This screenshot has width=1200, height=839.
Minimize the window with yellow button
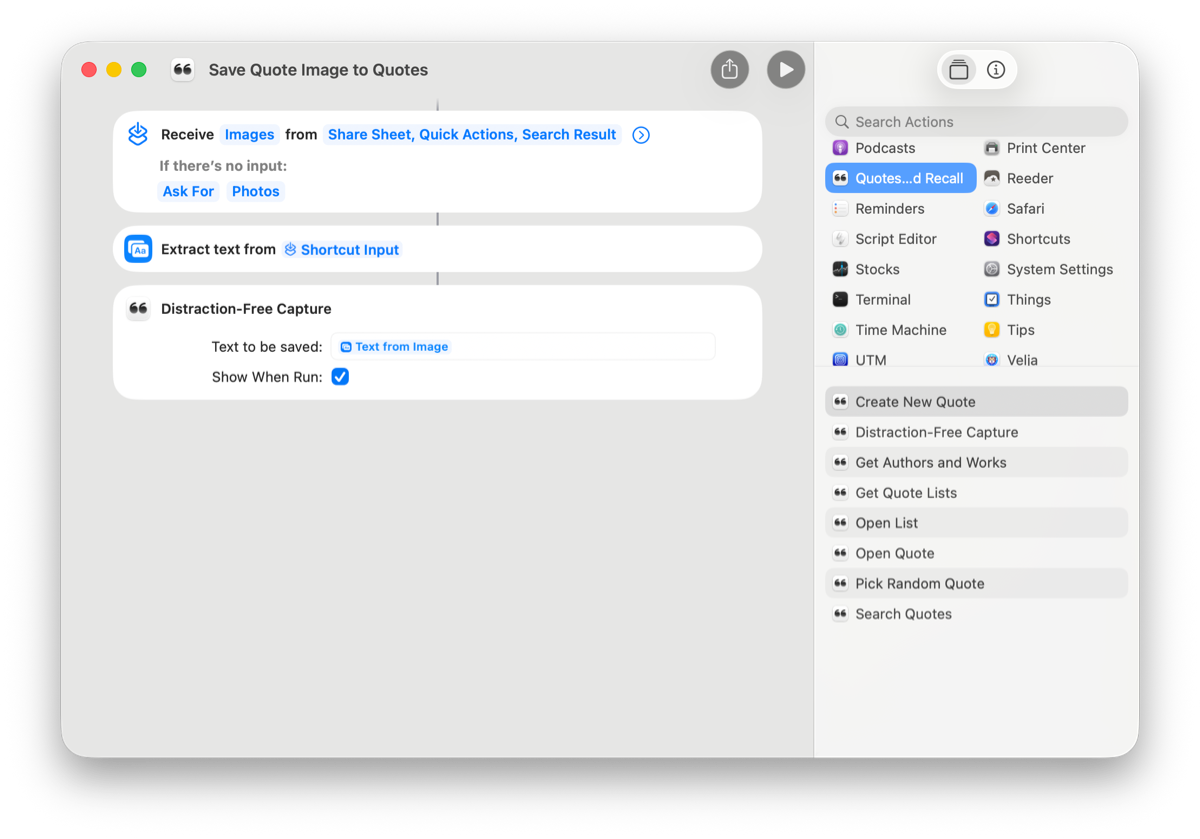(114, 70)
